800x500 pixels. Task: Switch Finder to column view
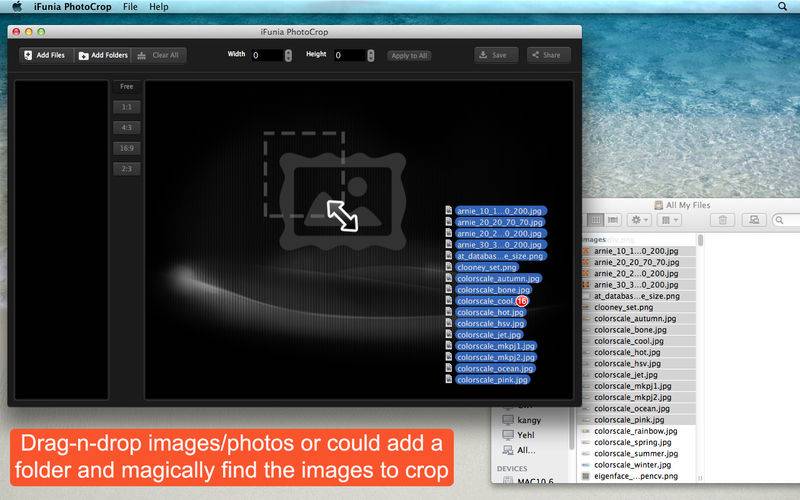pyautogui.click(x=595, y=220)
